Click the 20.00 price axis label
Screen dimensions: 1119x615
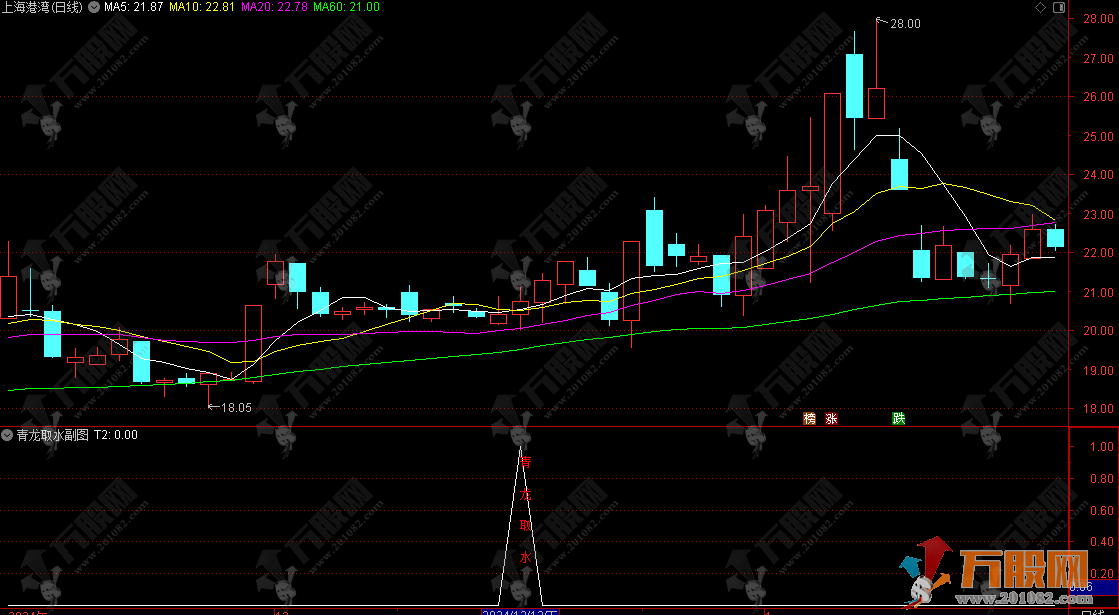(x=1098, y=330)
